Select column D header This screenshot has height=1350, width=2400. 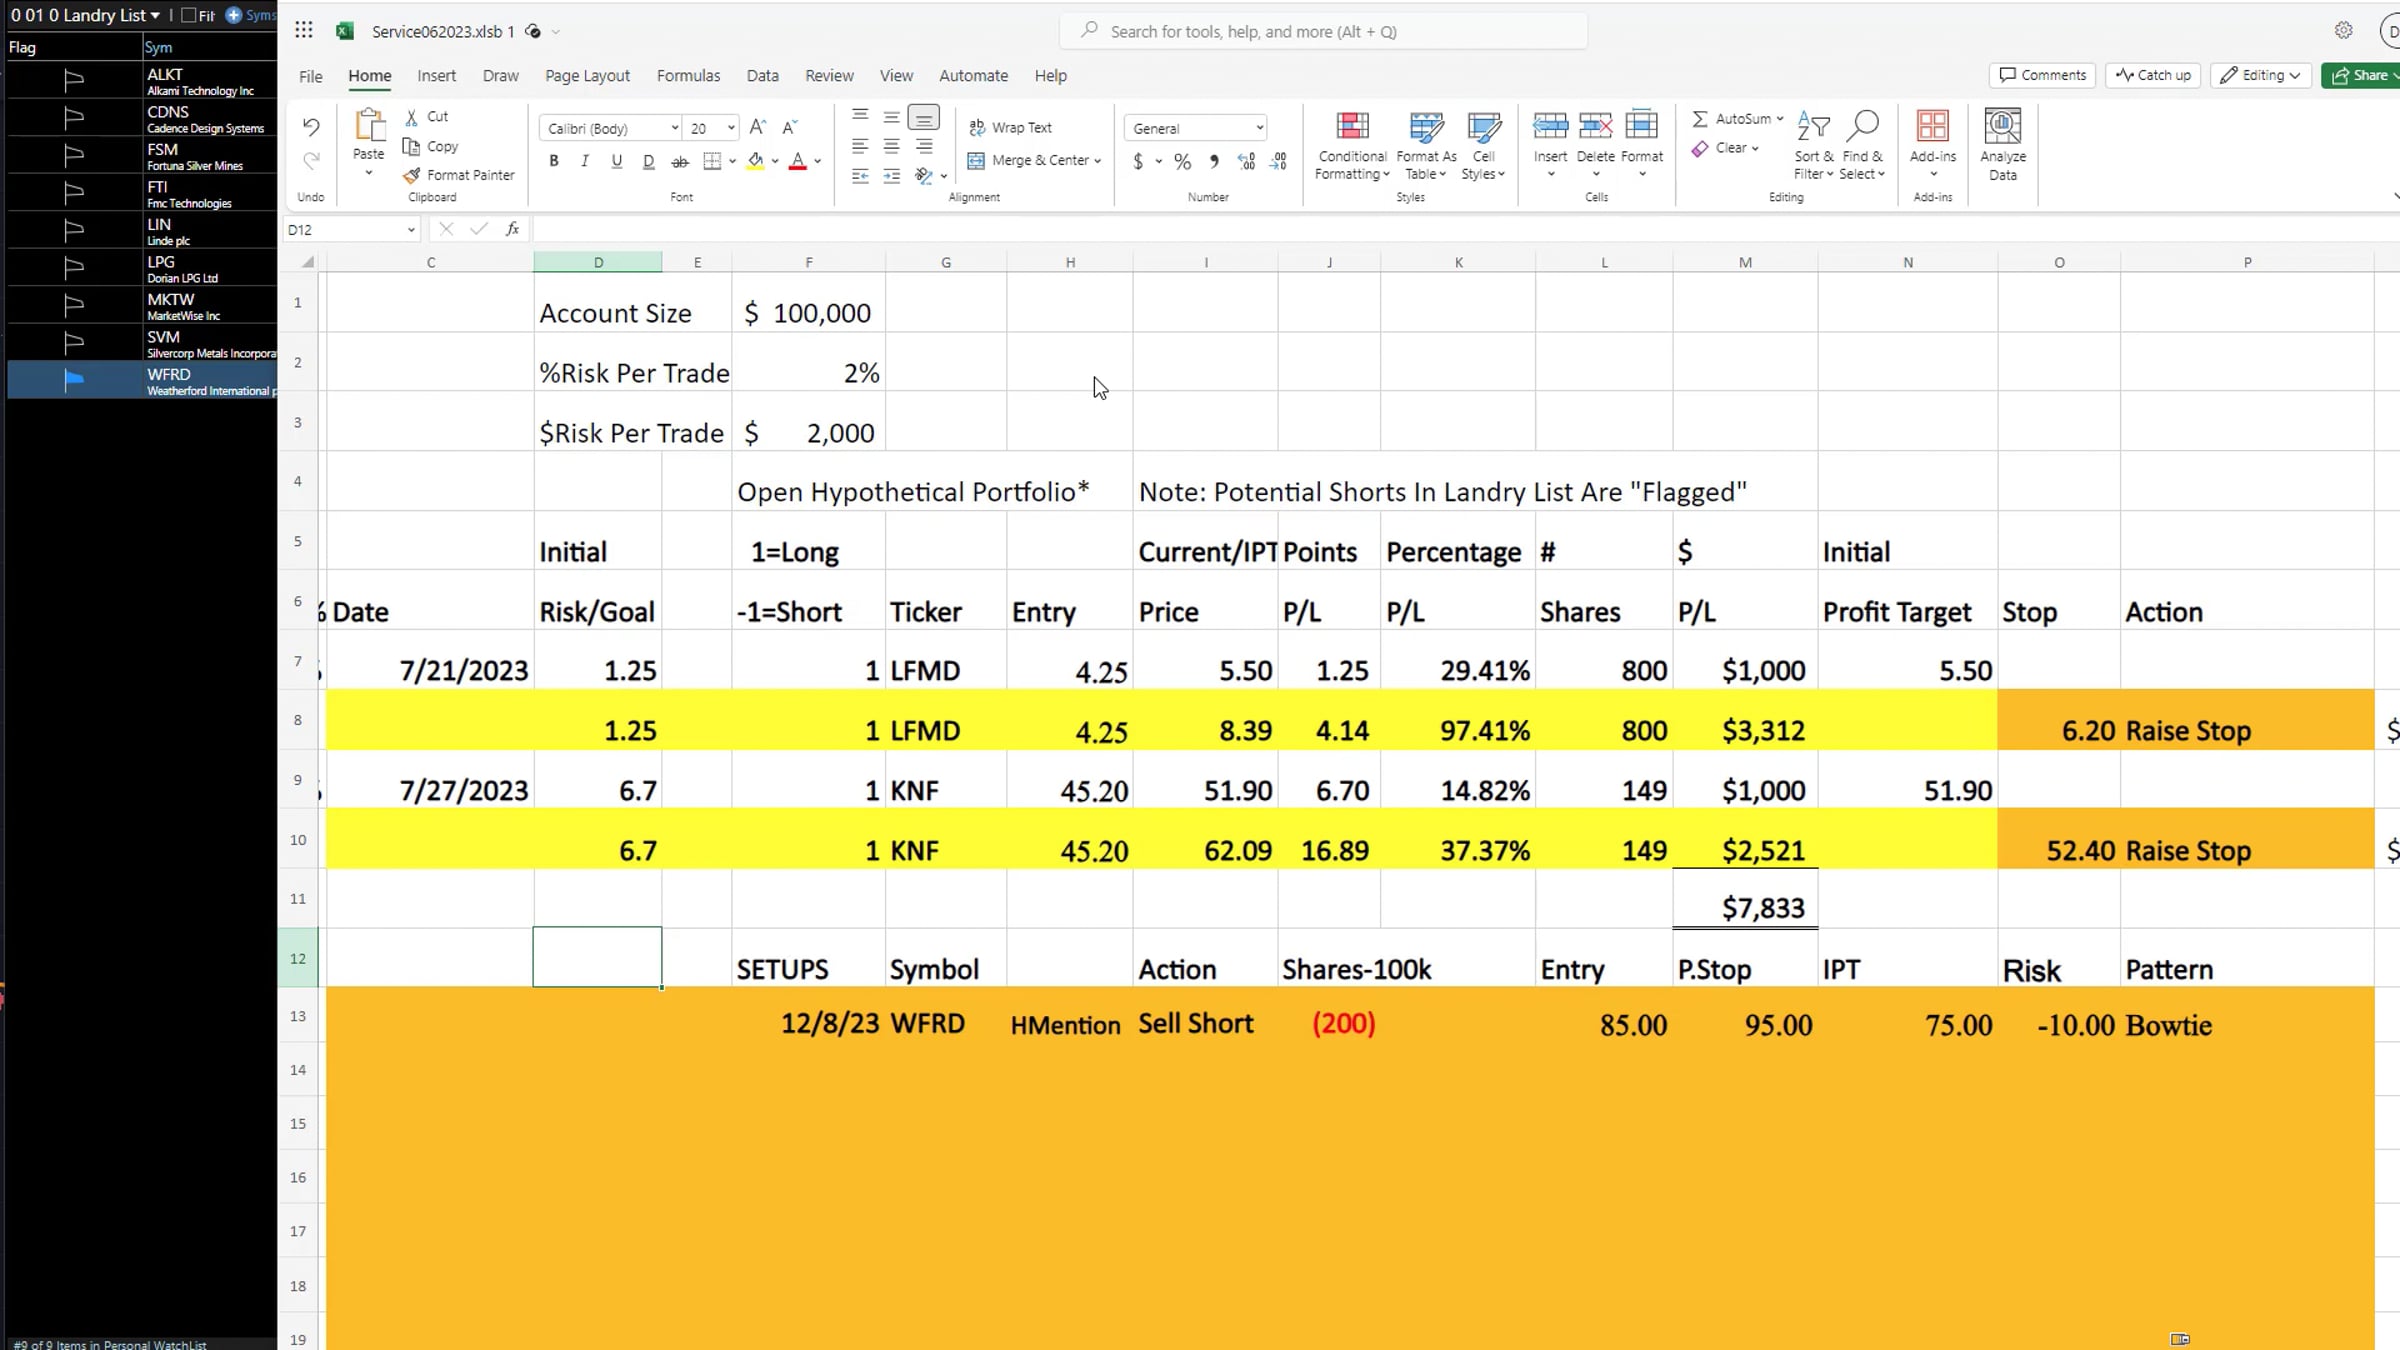point(598,262)
